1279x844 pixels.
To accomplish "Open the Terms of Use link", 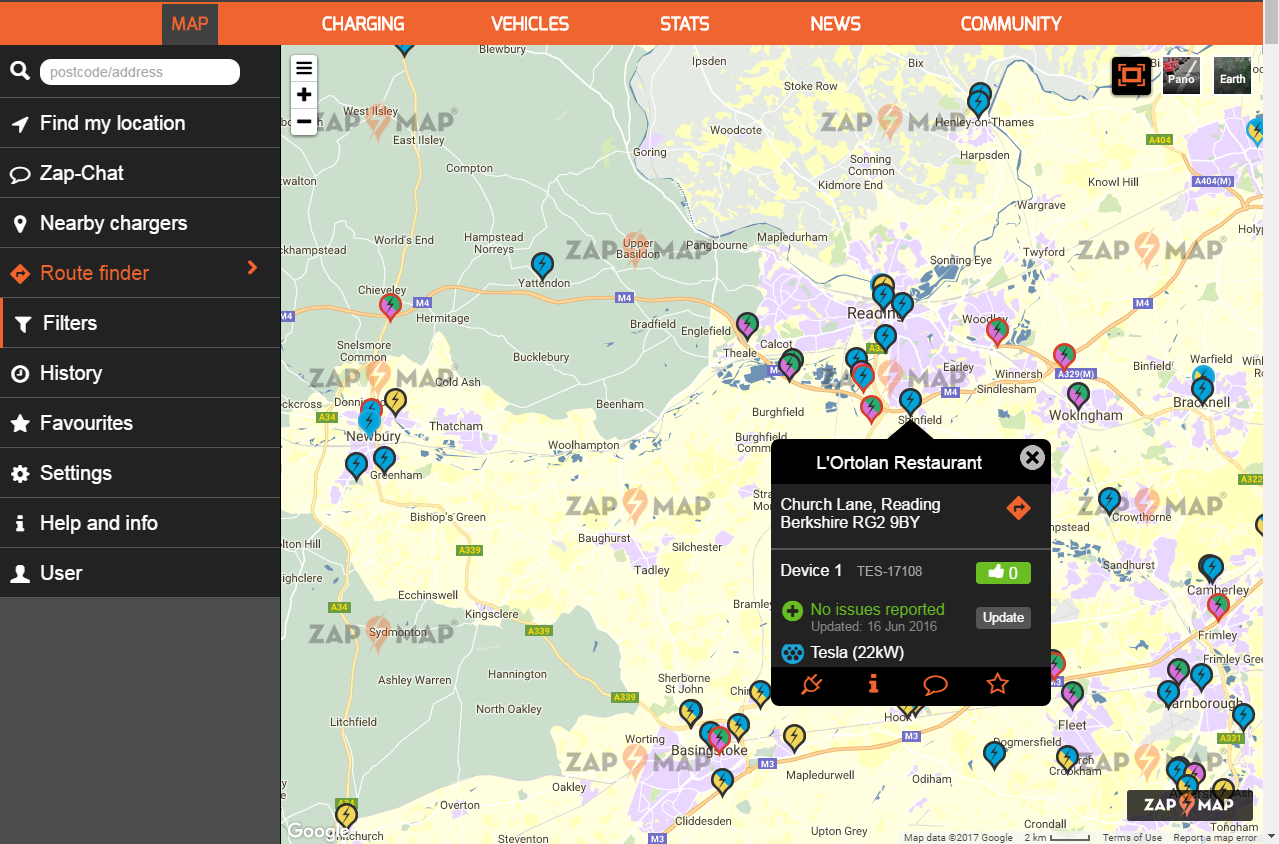I will [x=1132, y=838].
